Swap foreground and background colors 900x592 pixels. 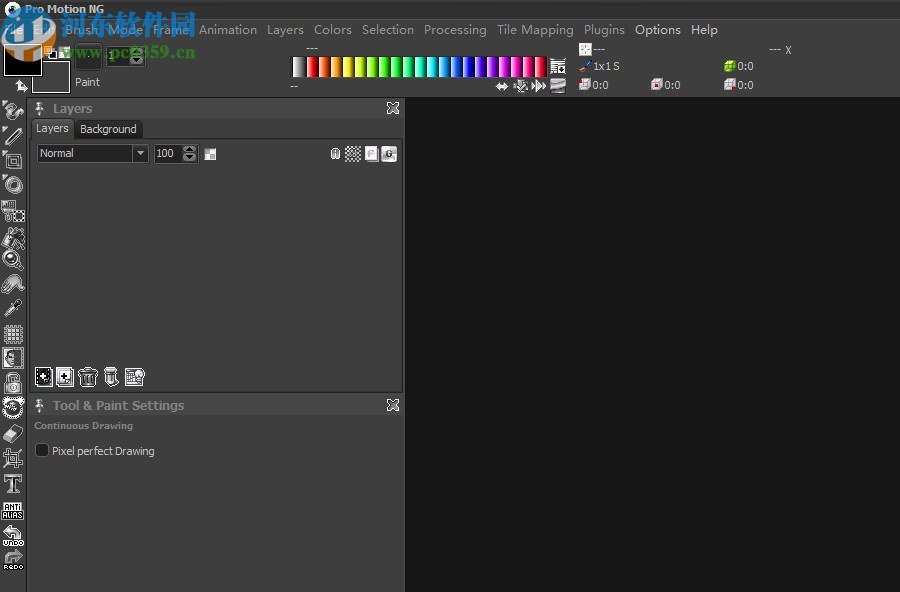(x=21, y=86)
